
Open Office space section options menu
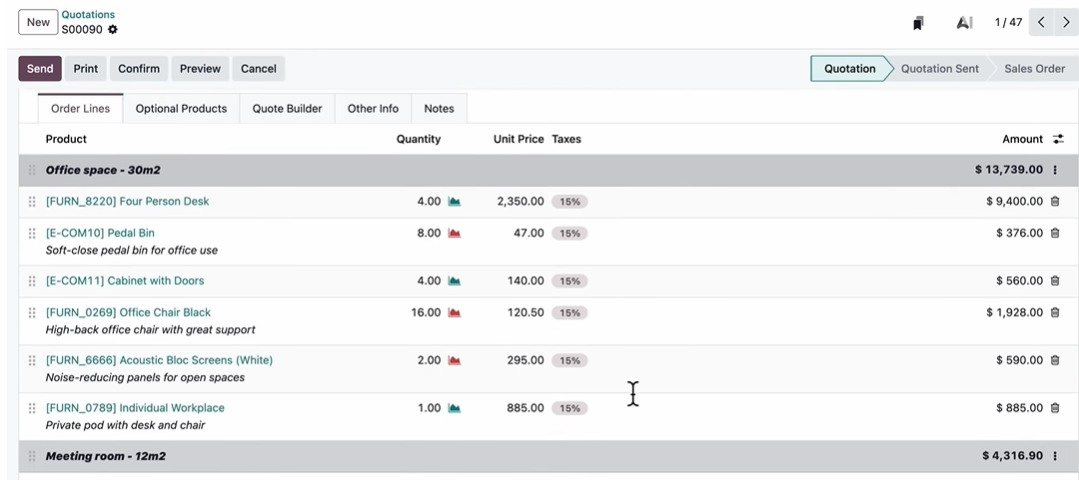[x=1055, y=170]
